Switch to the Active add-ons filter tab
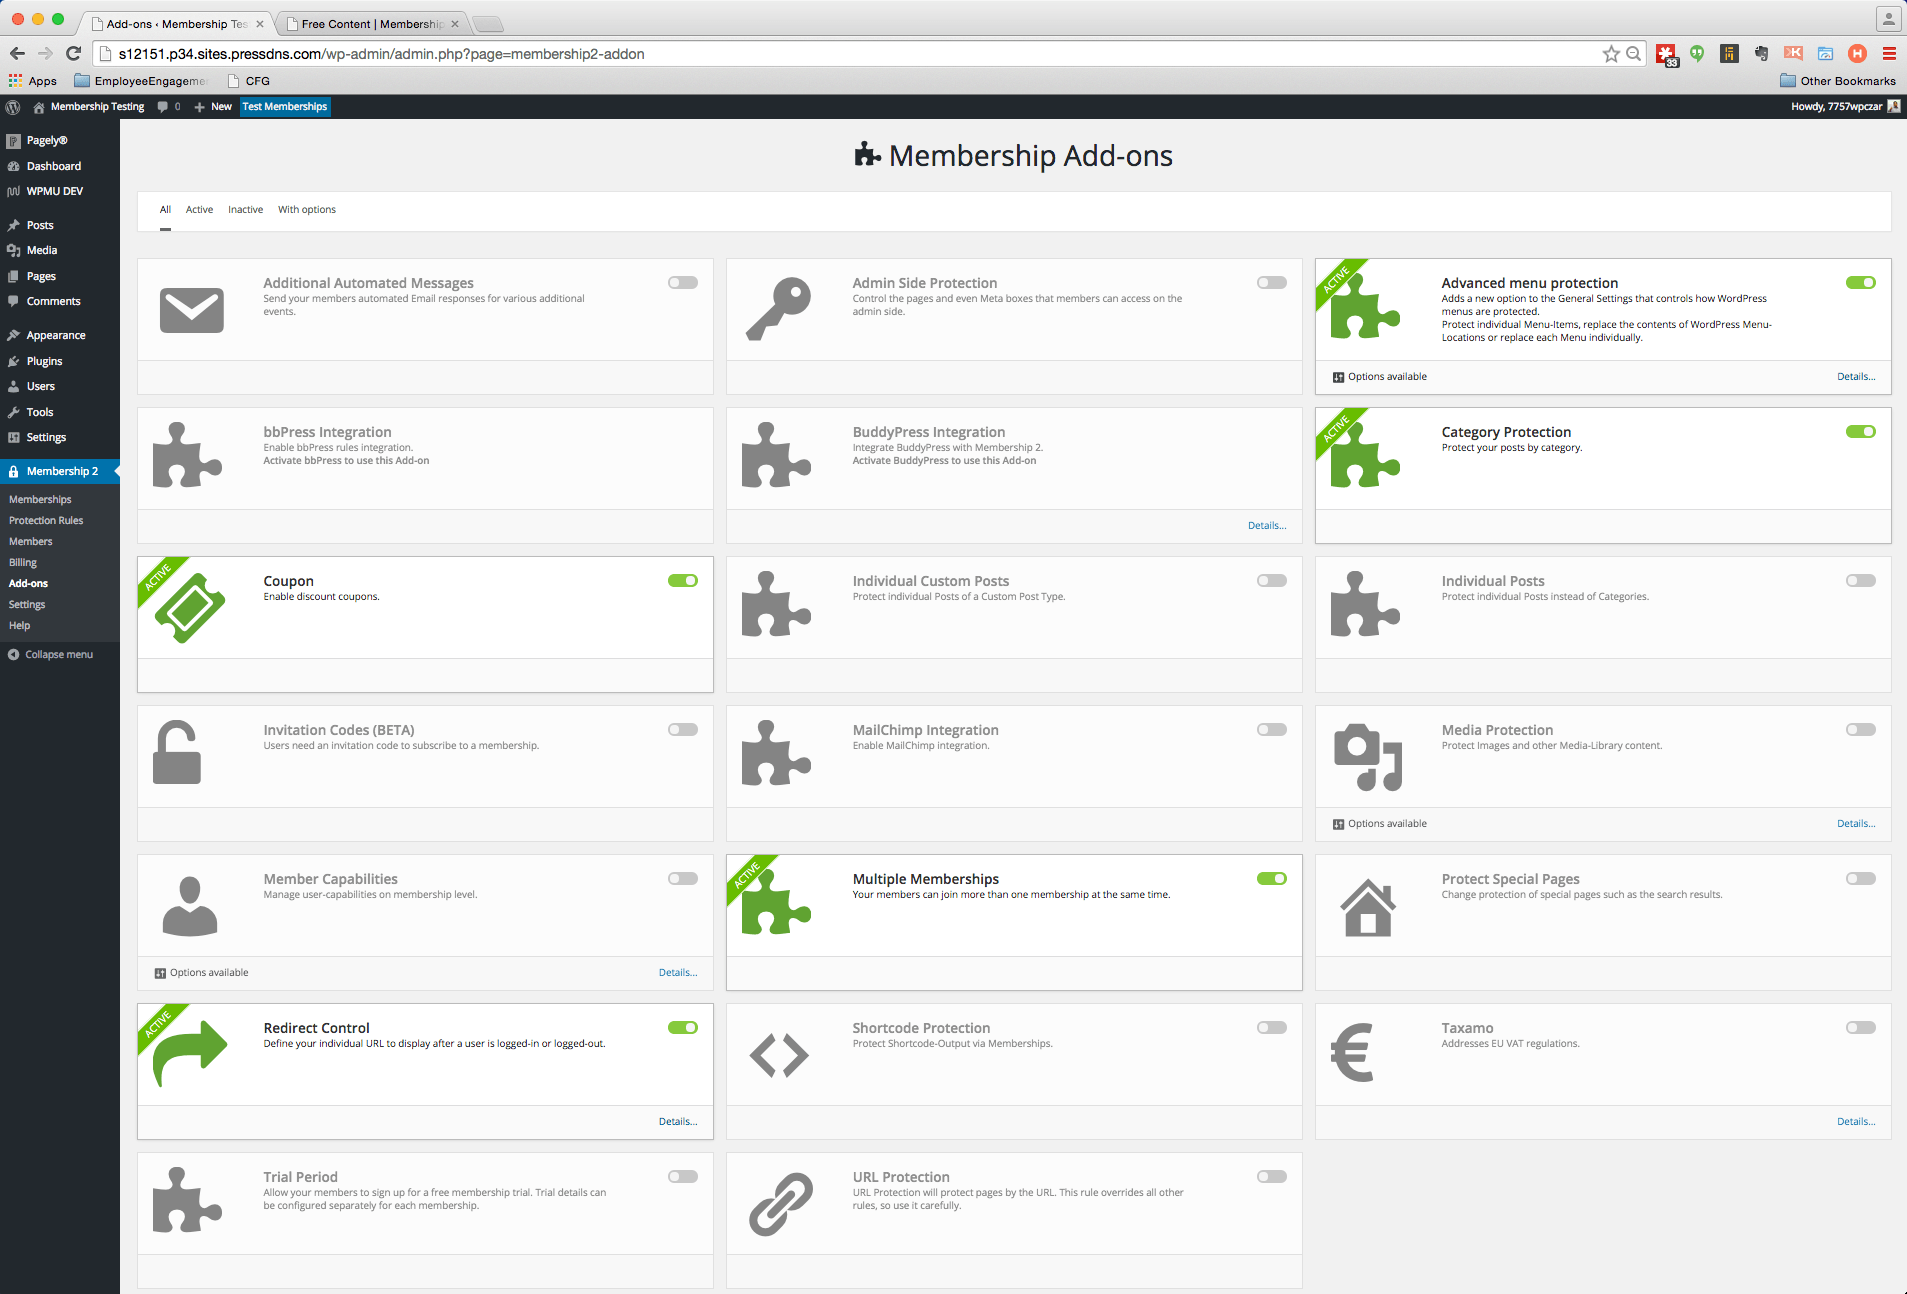This screenshot has width=1907, height=1294. 199,209
